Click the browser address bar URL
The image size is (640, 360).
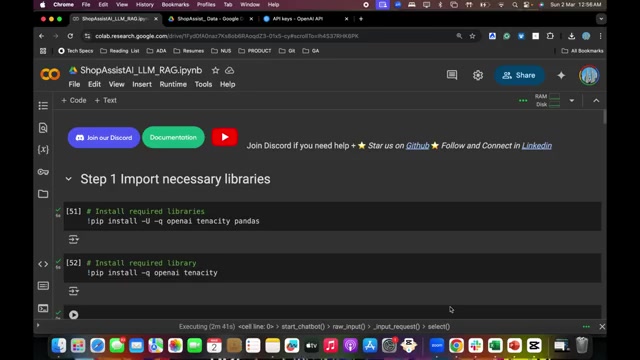[227, 36]
